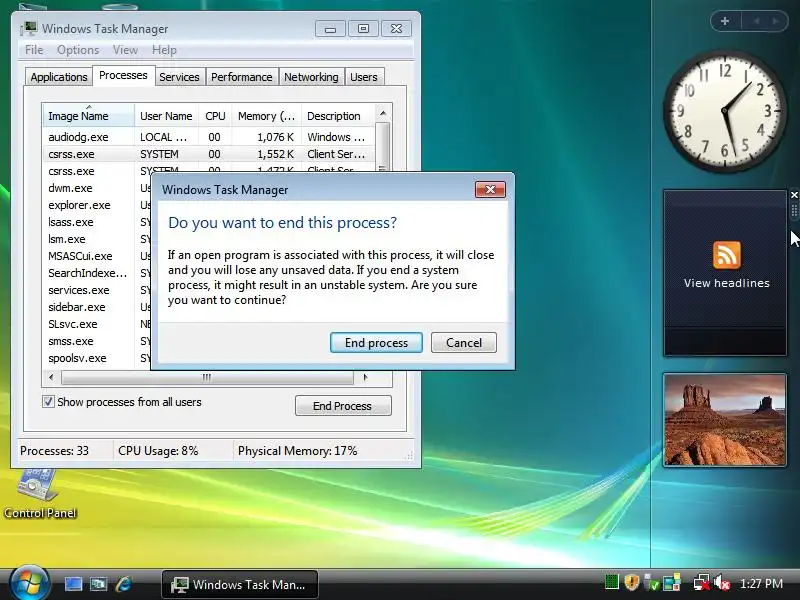This screenshot has width=800, height=600.
Task: Open the Help menu
Action: coord(164,50)
